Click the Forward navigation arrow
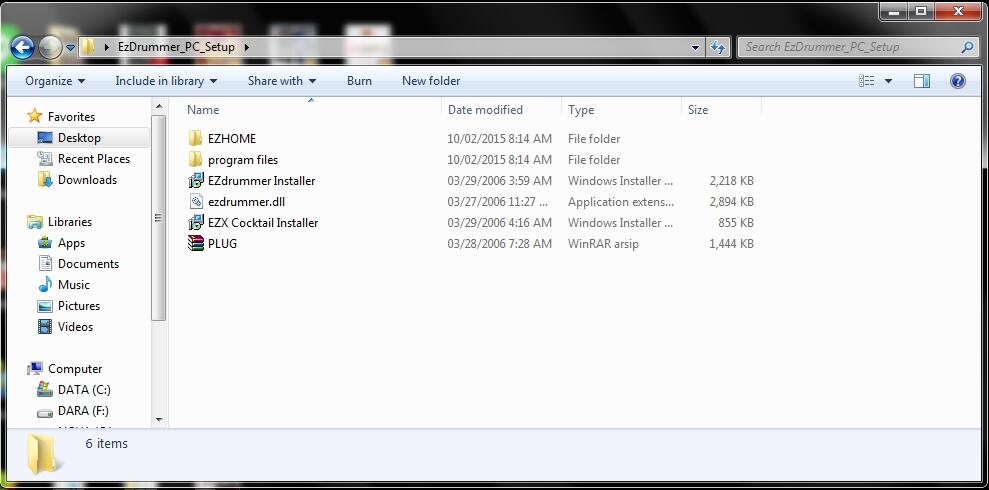Screen dimensions: 989x490 [x=50, y=47]
